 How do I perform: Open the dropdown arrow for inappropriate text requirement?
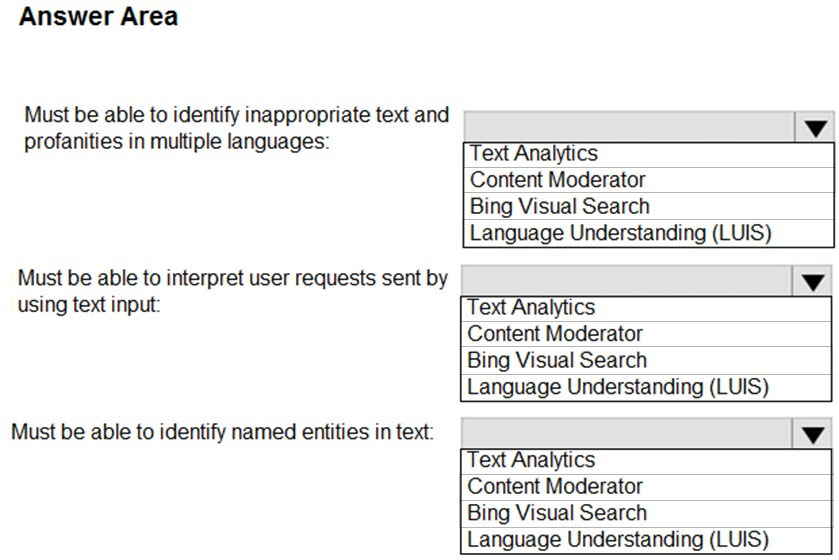[815, 127]
